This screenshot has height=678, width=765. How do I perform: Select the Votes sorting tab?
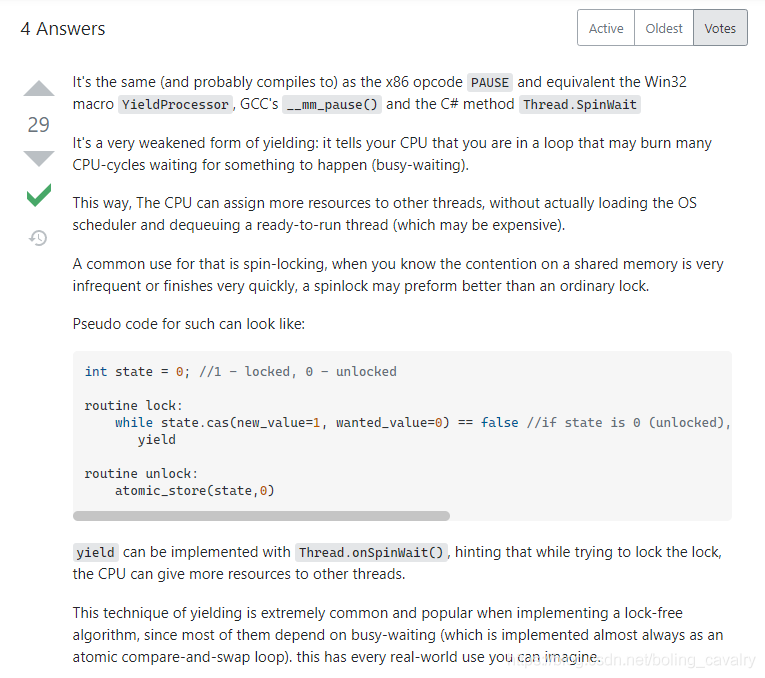(720, 28)
